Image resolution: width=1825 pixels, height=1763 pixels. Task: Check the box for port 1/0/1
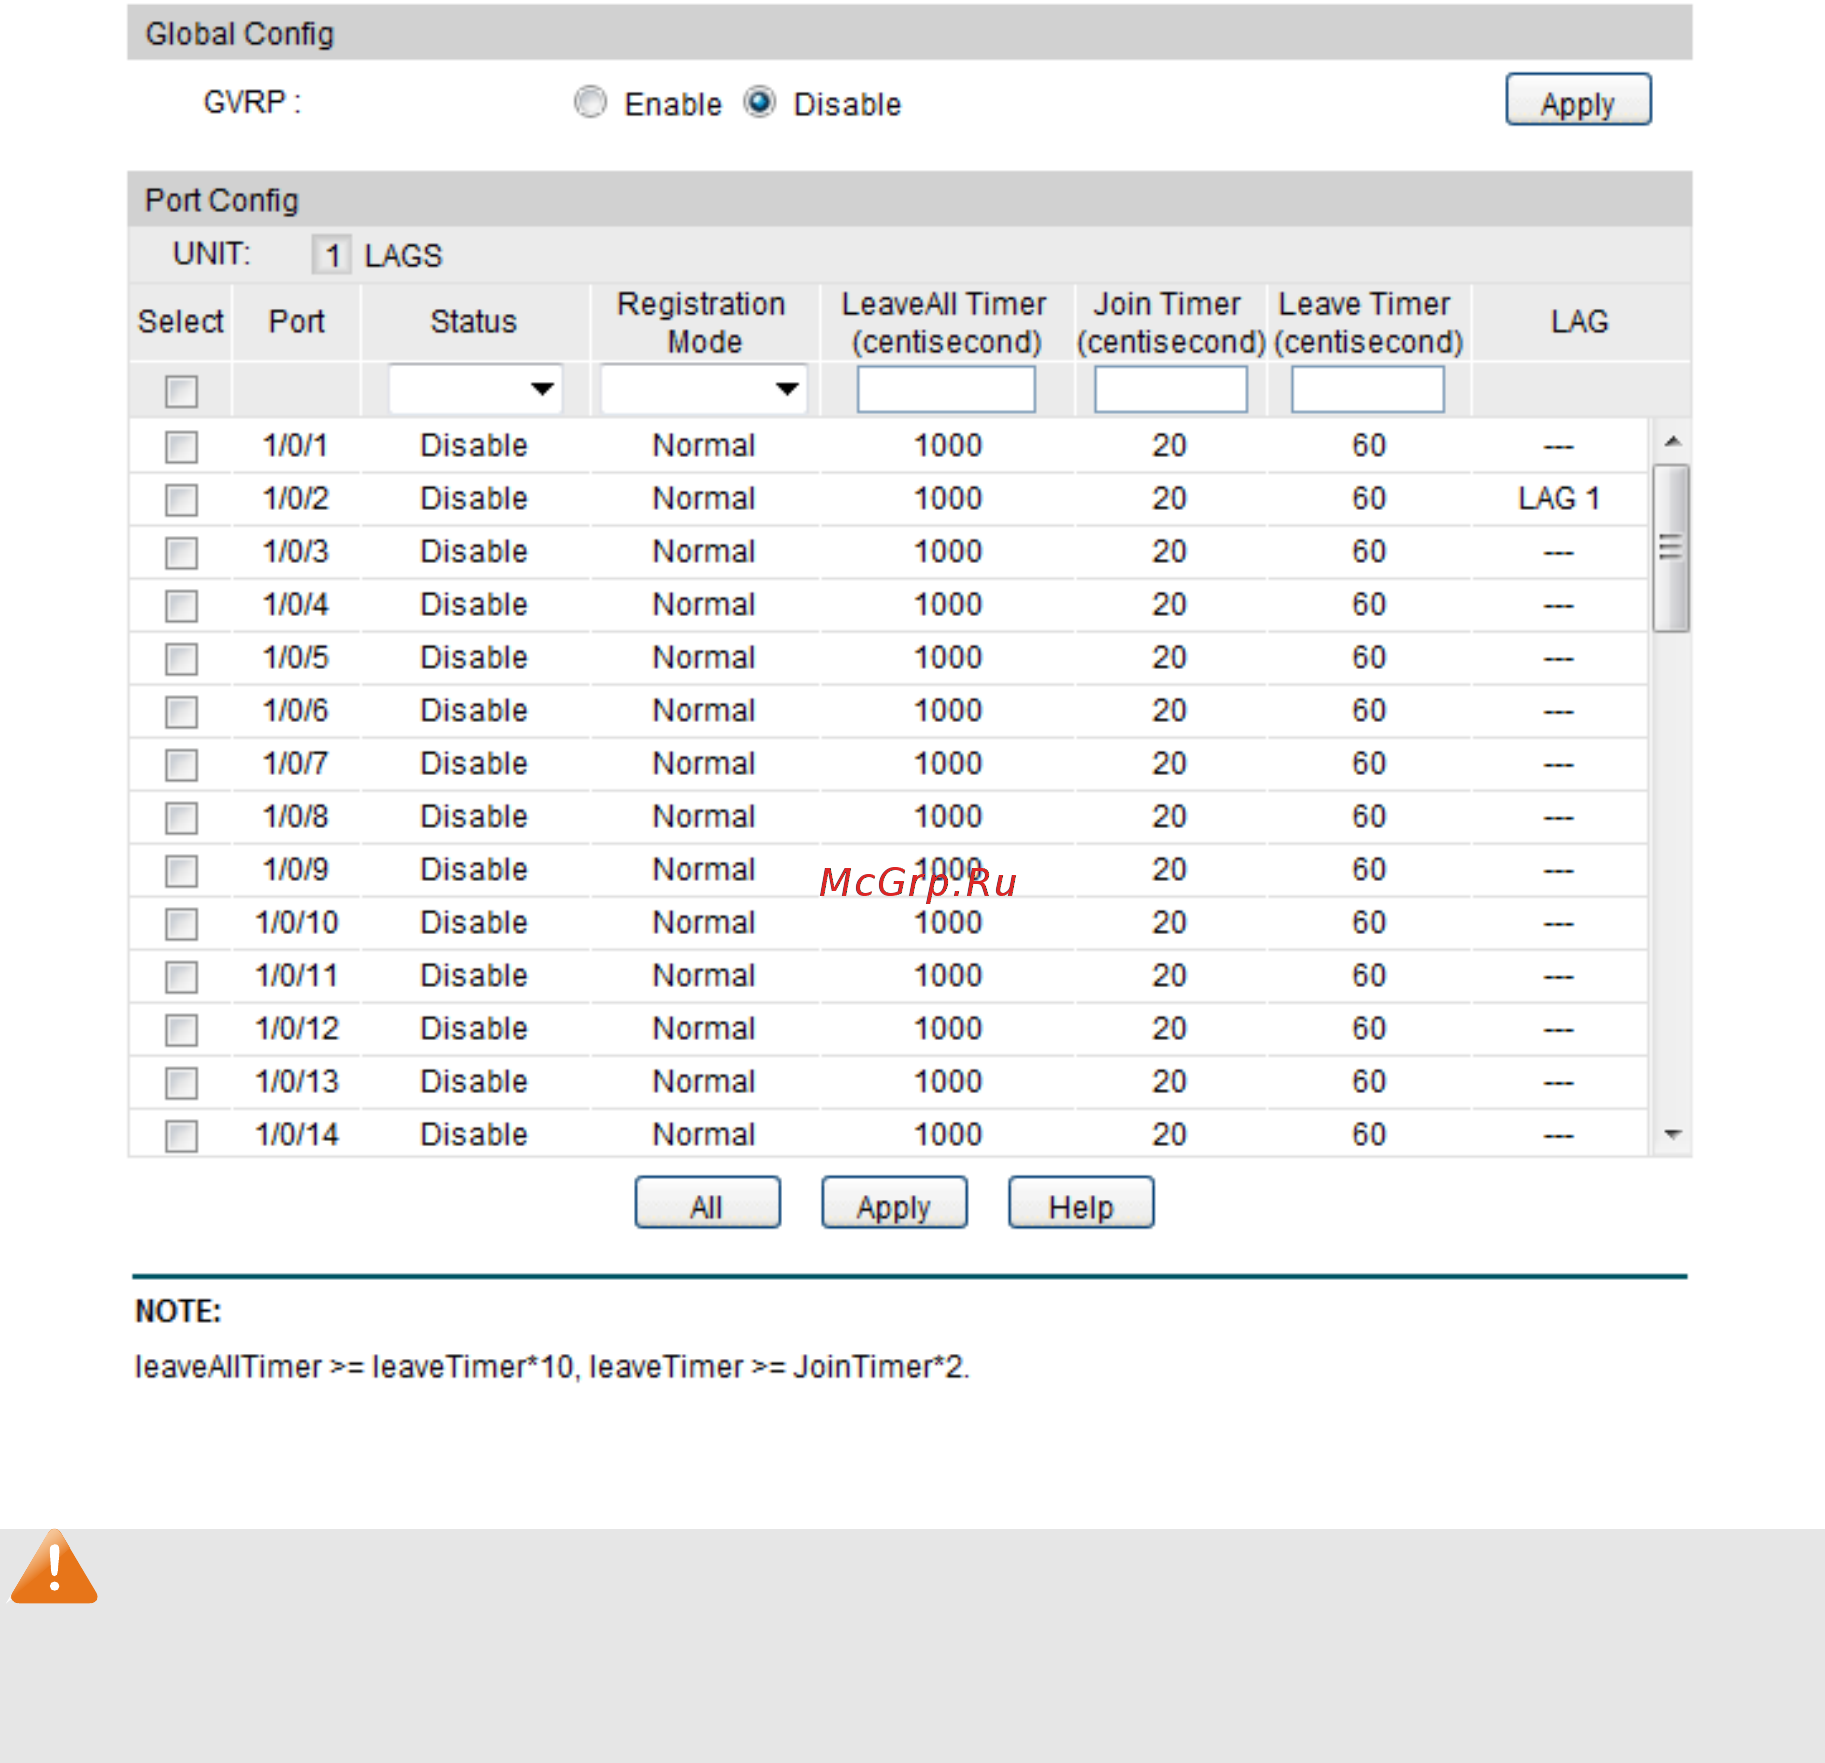(181, 446)
